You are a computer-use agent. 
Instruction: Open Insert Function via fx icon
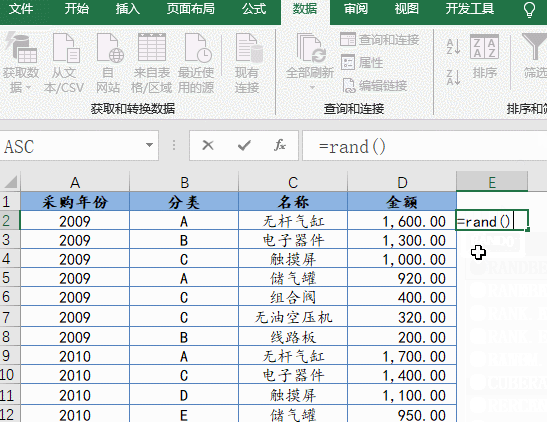[280, 145]
